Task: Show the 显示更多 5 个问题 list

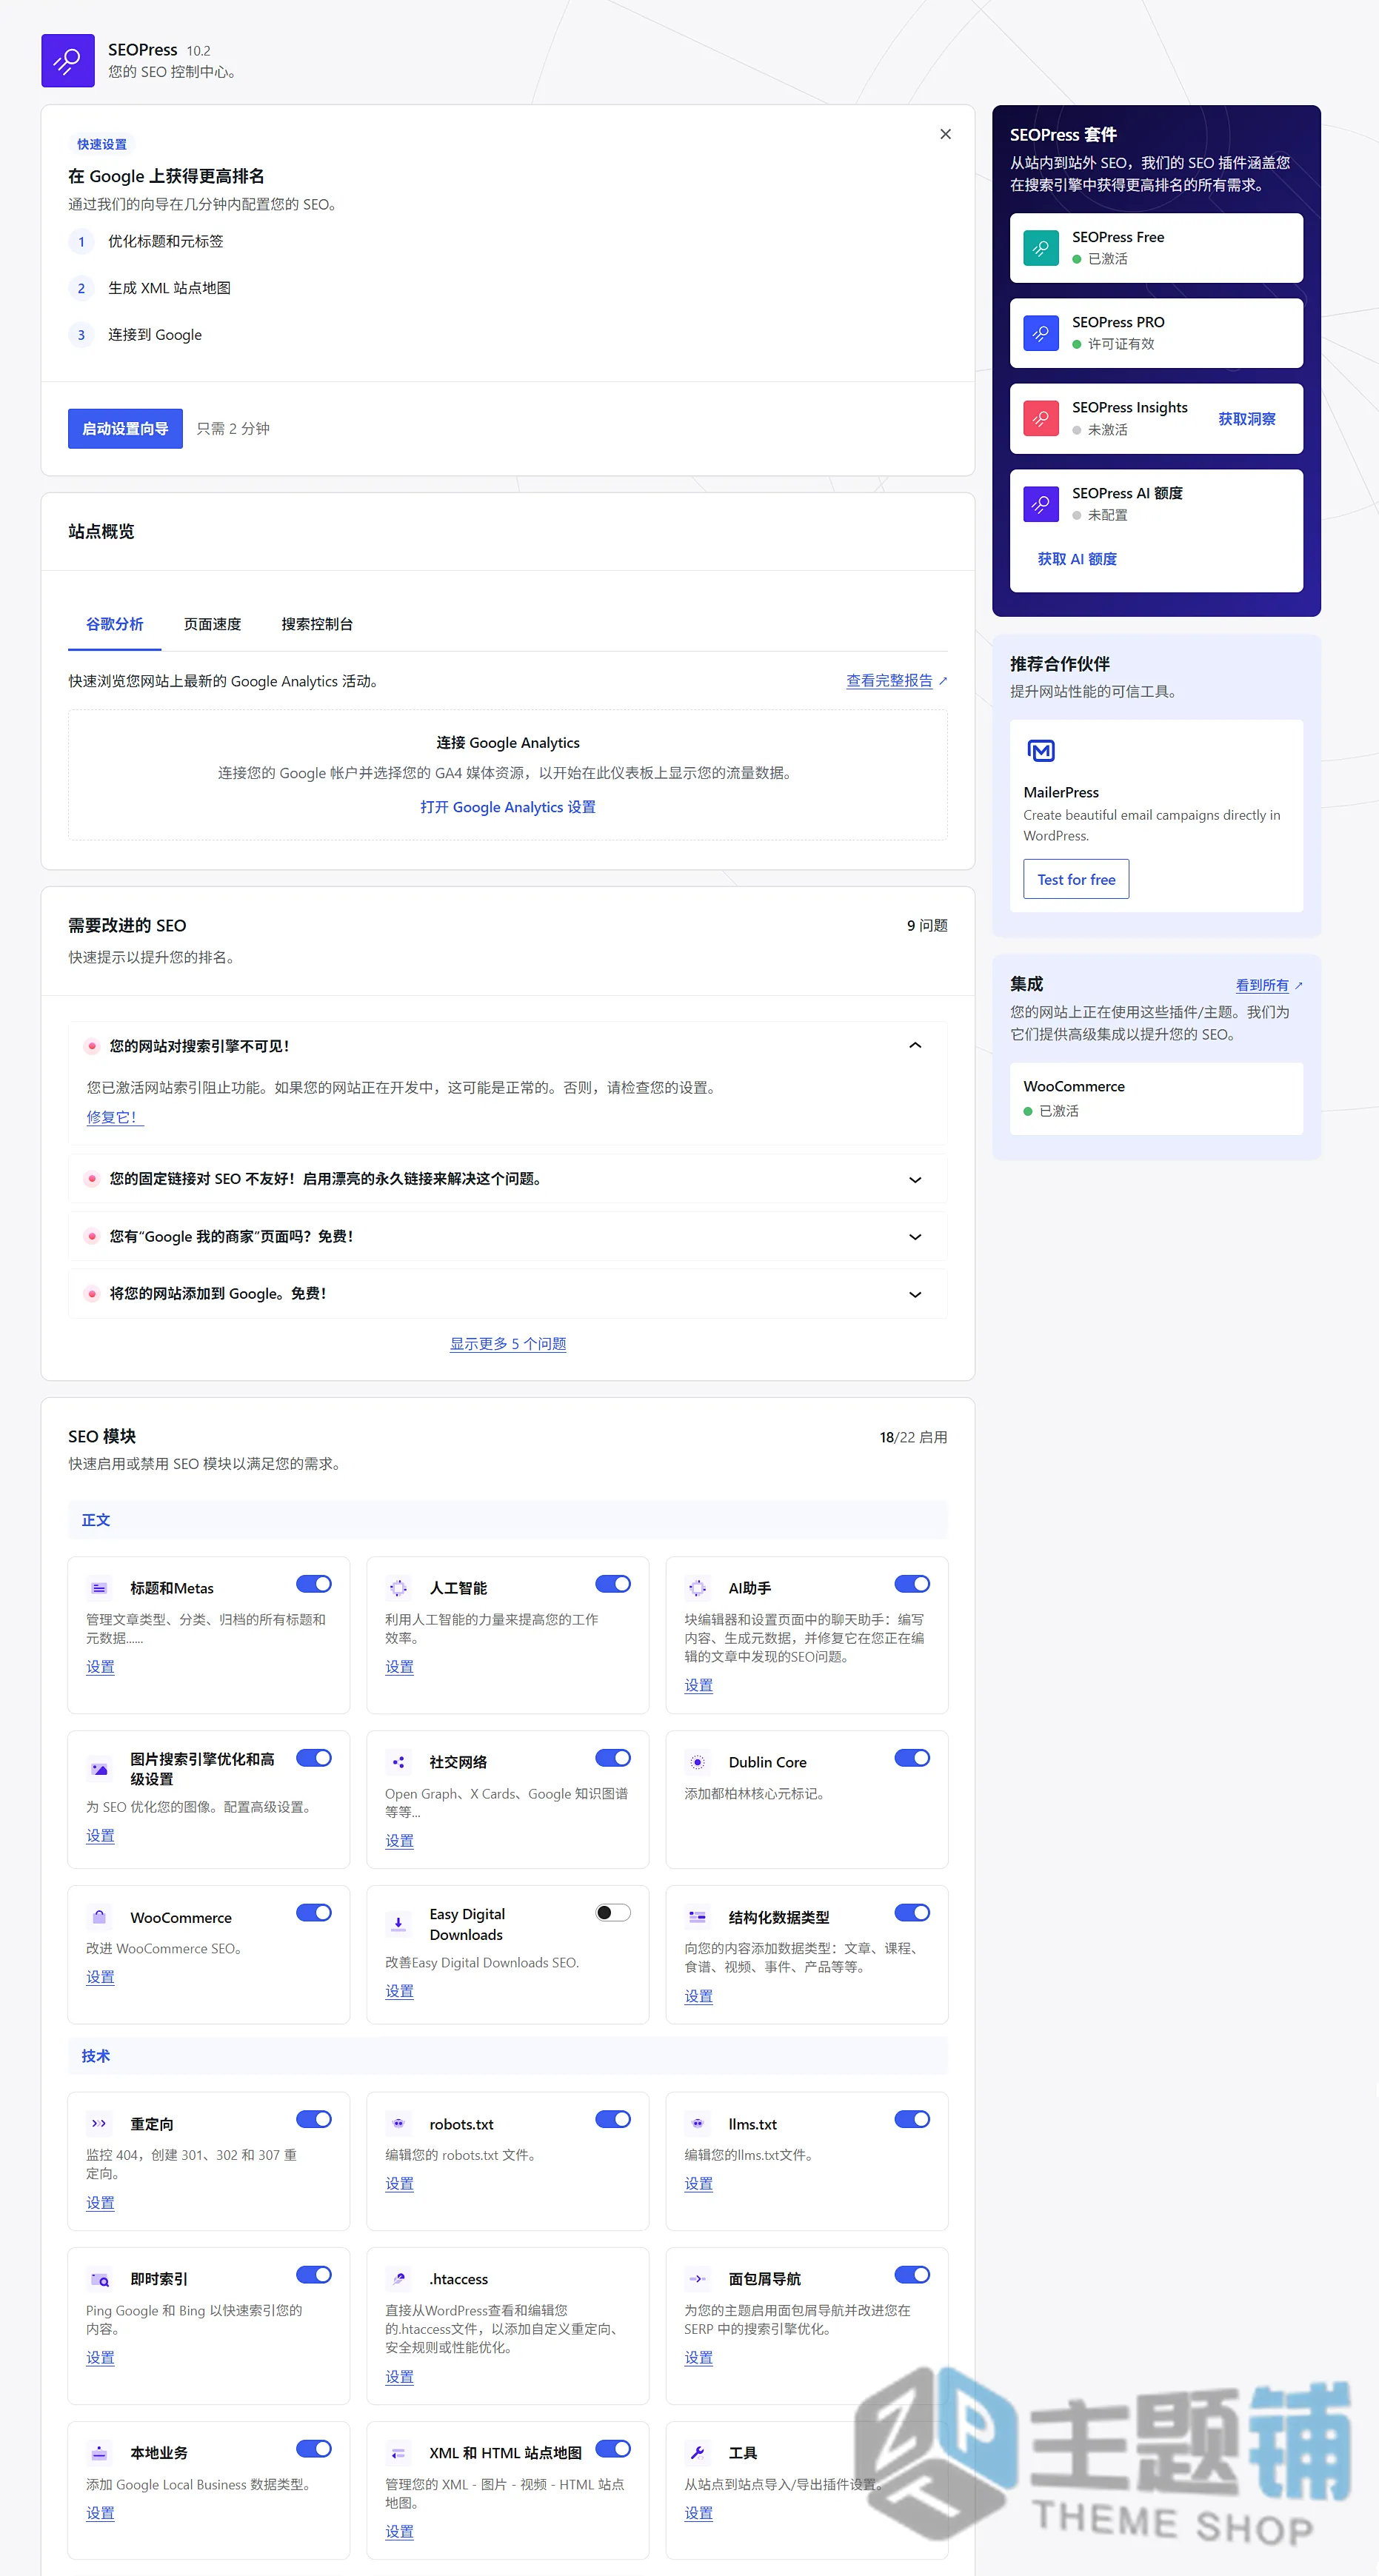Action: [x=508, y=1344]
